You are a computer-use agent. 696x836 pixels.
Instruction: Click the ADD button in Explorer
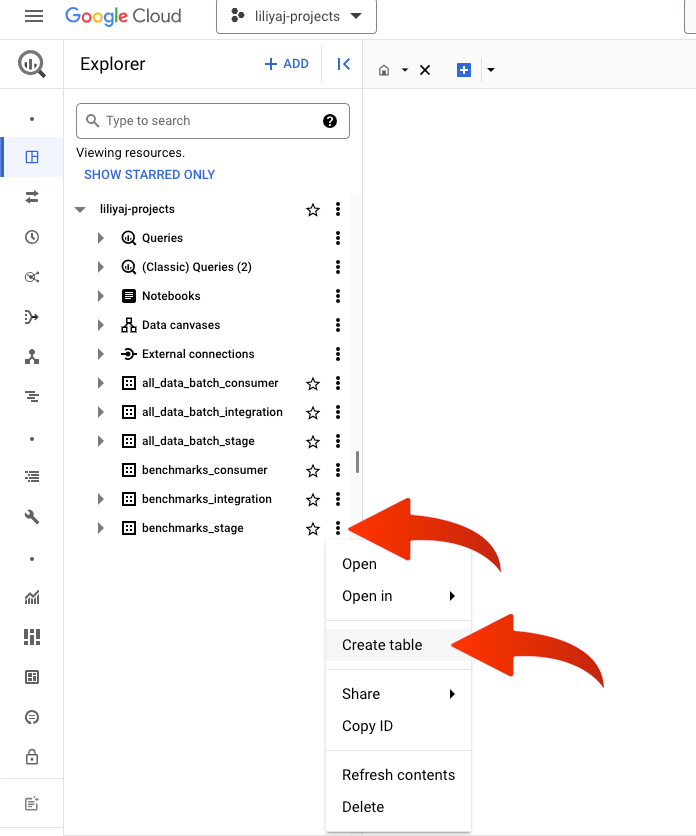(x=286, y=64)
